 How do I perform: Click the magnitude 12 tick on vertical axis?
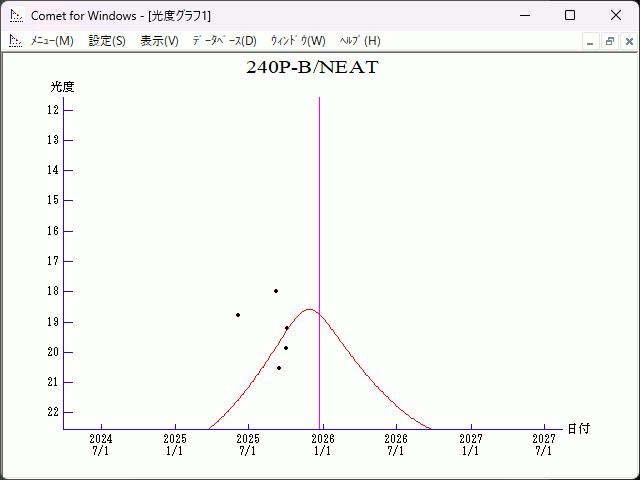(68, 109)
